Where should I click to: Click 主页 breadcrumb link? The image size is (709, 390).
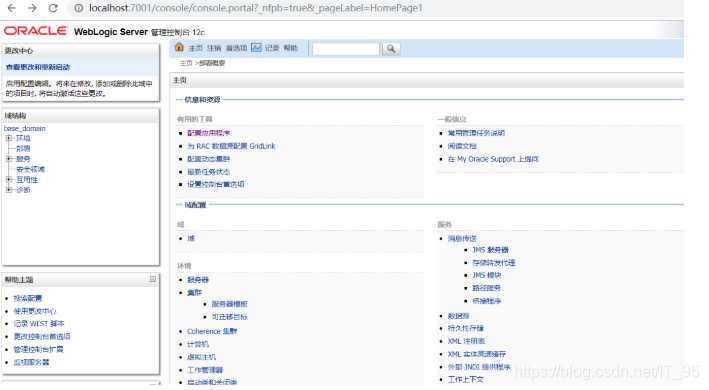pos(186,63)
